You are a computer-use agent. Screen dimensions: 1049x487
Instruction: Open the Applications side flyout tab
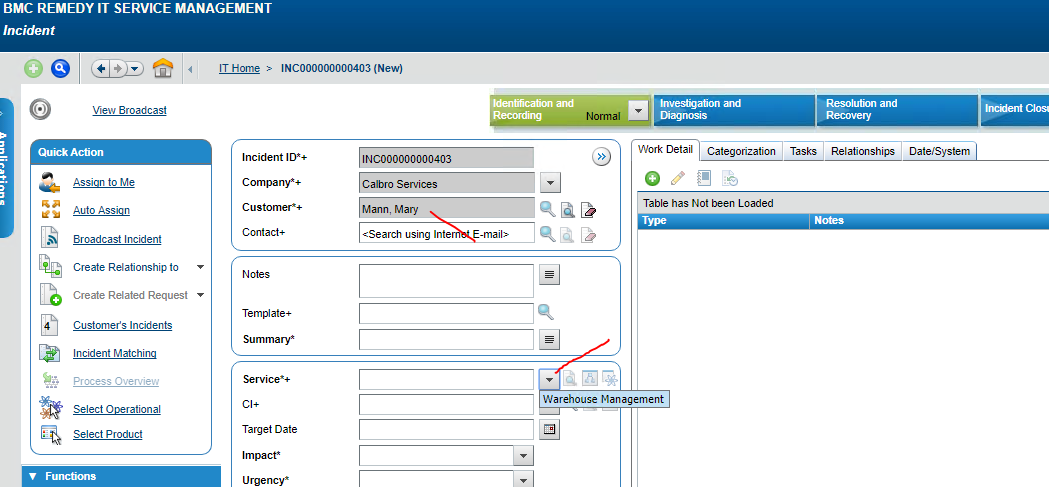tap(6, 167)
